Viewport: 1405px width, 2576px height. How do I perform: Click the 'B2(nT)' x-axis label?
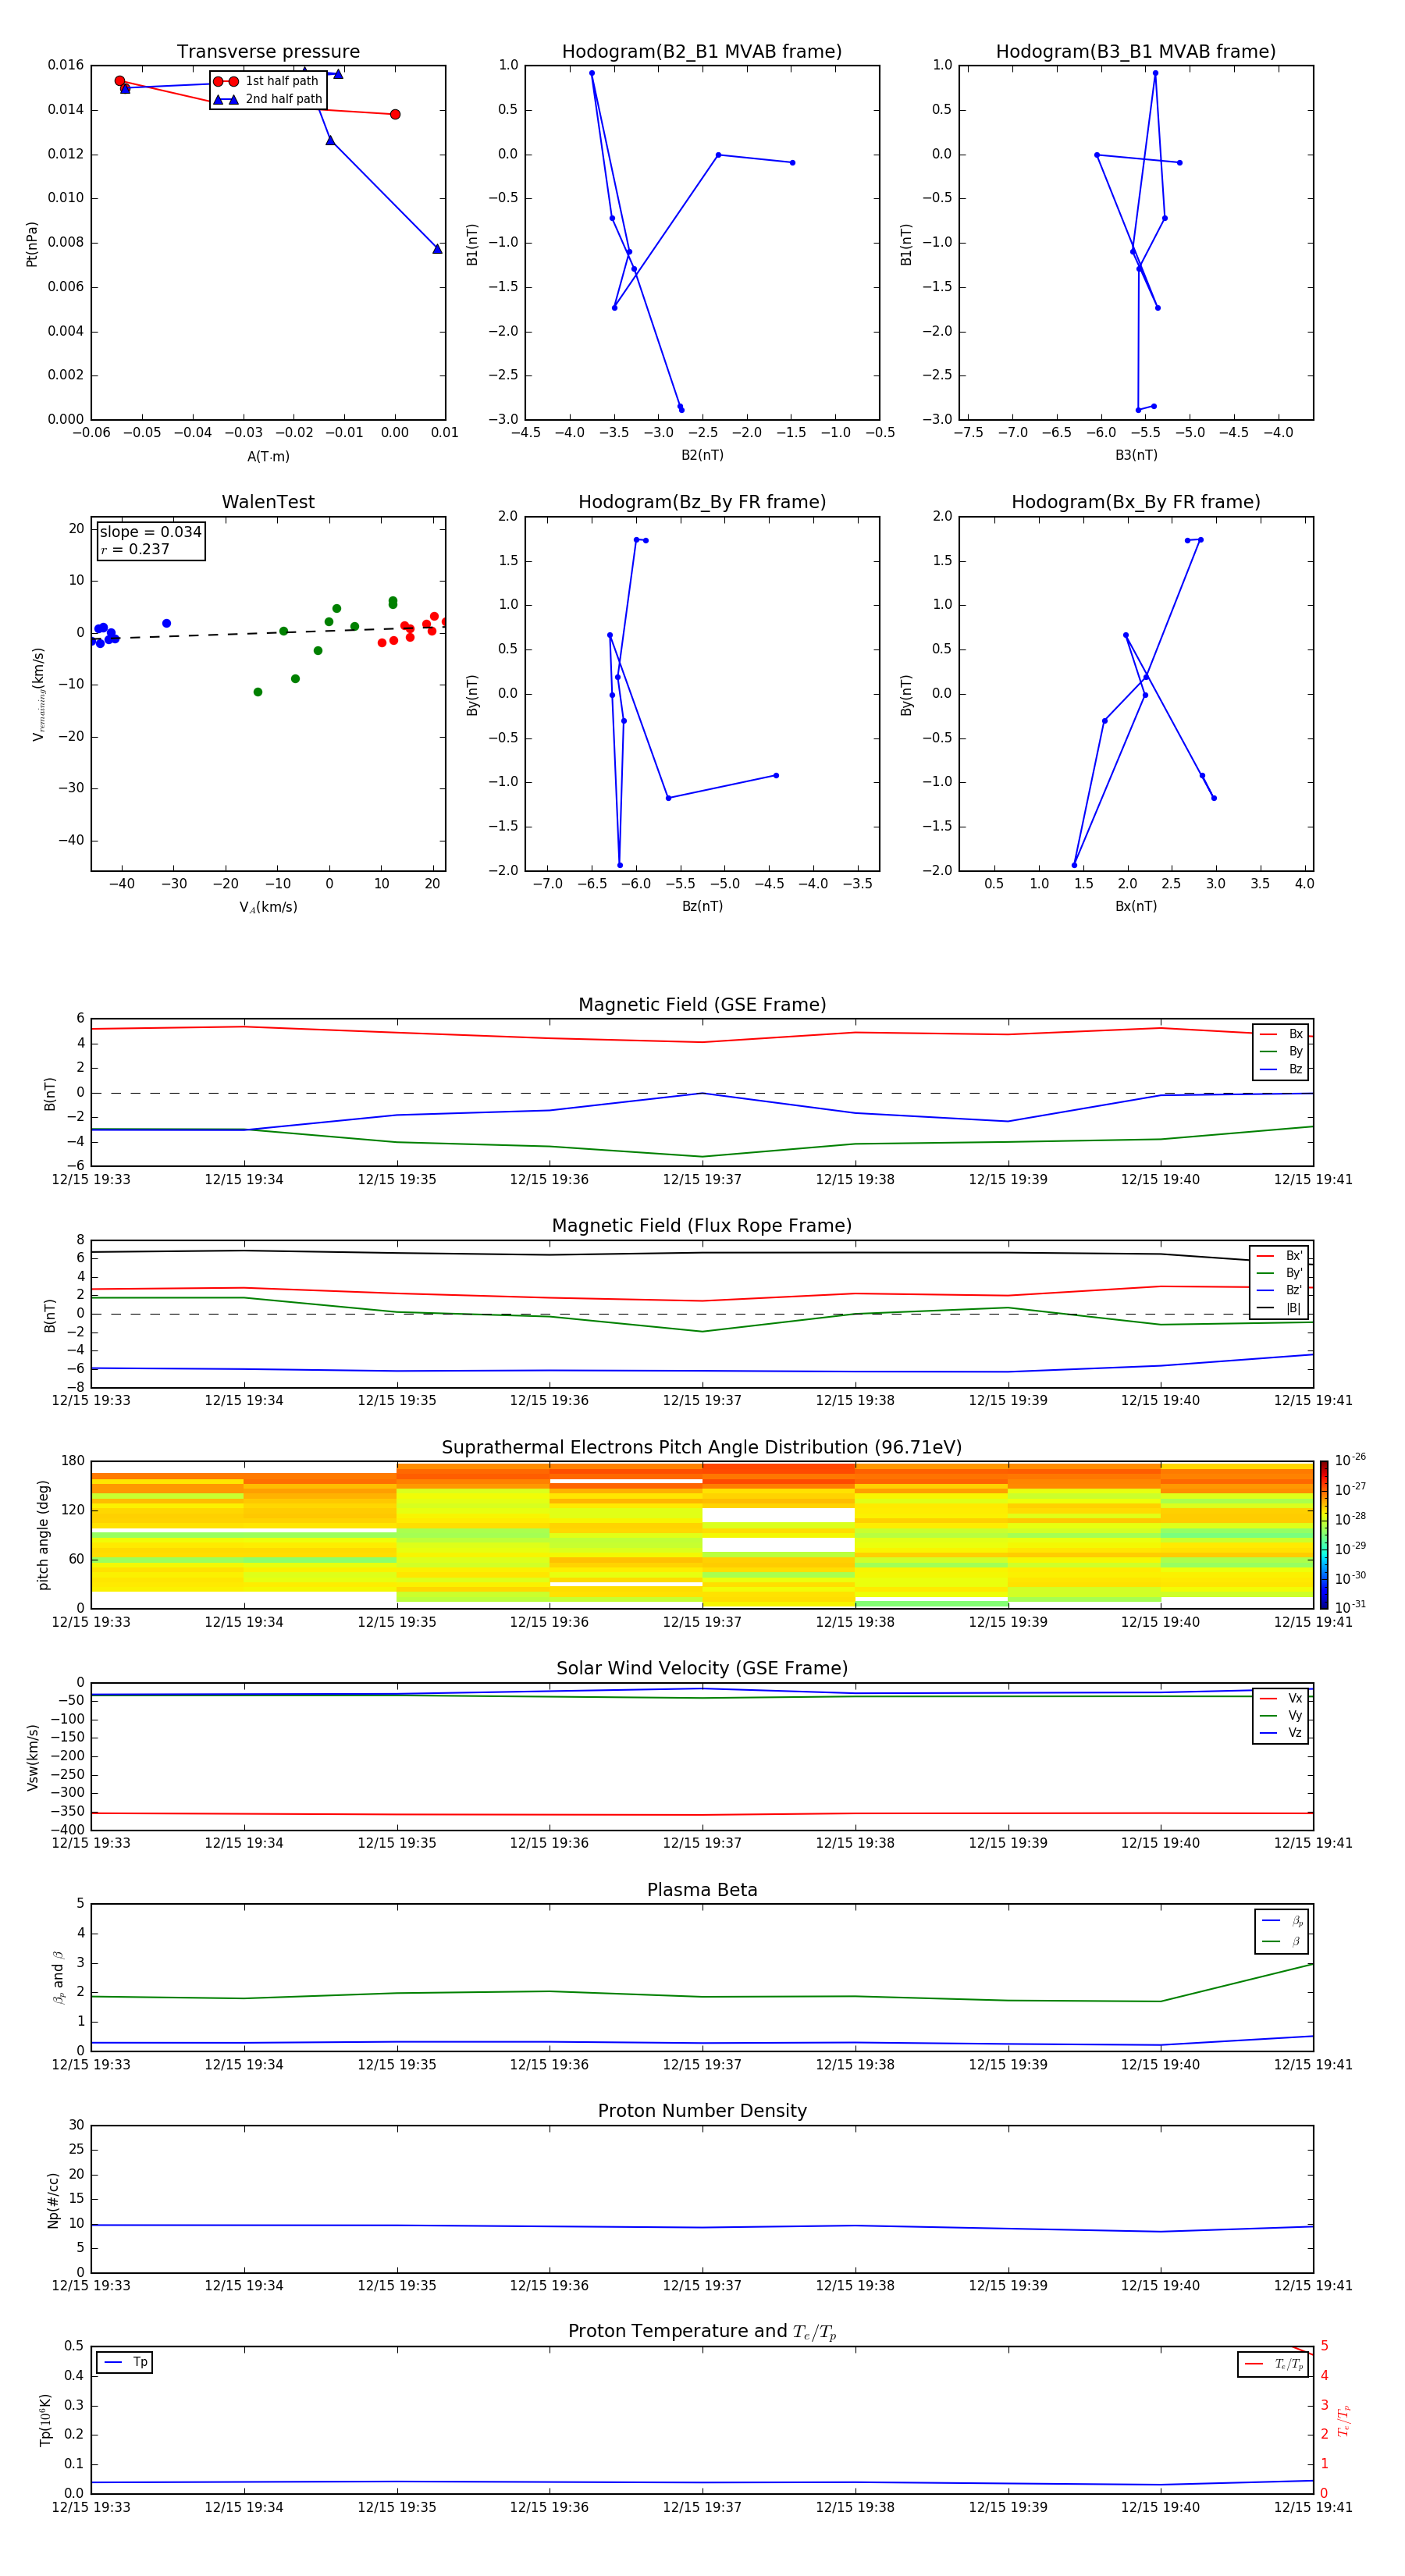tap(702, 455)
